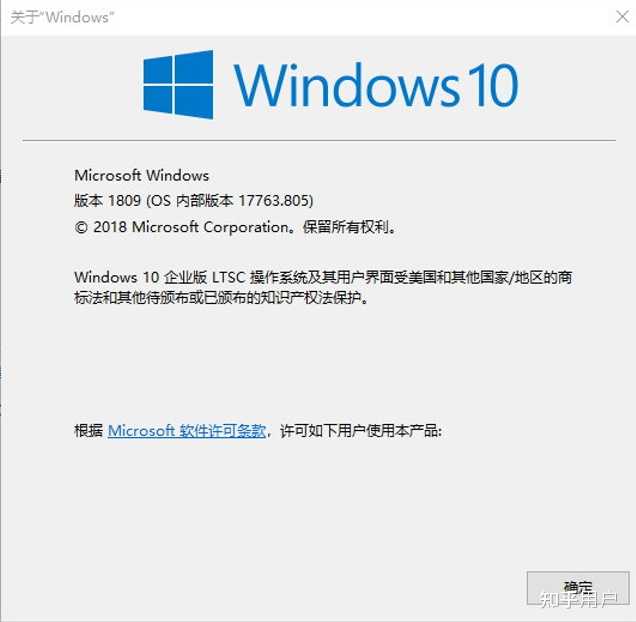Click the 关于"Windows" title bar text
636x622 pixels.
pos(62,17)
